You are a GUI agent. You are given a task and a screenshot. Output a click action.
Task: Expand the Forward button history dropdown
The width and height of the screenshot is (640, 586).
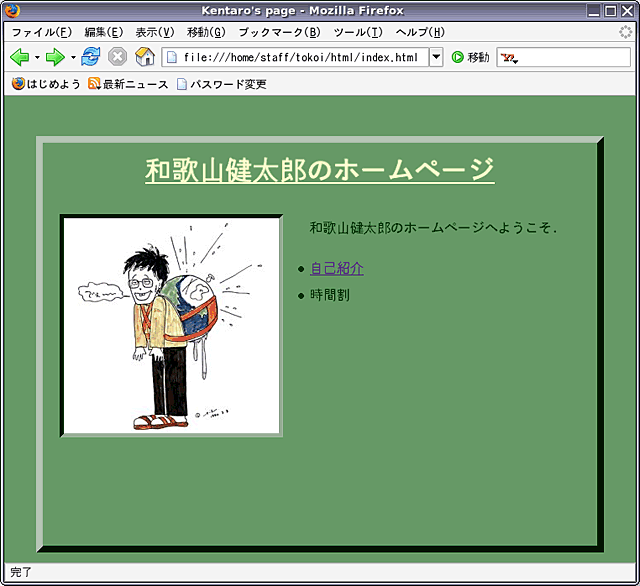tap(73, 57)
